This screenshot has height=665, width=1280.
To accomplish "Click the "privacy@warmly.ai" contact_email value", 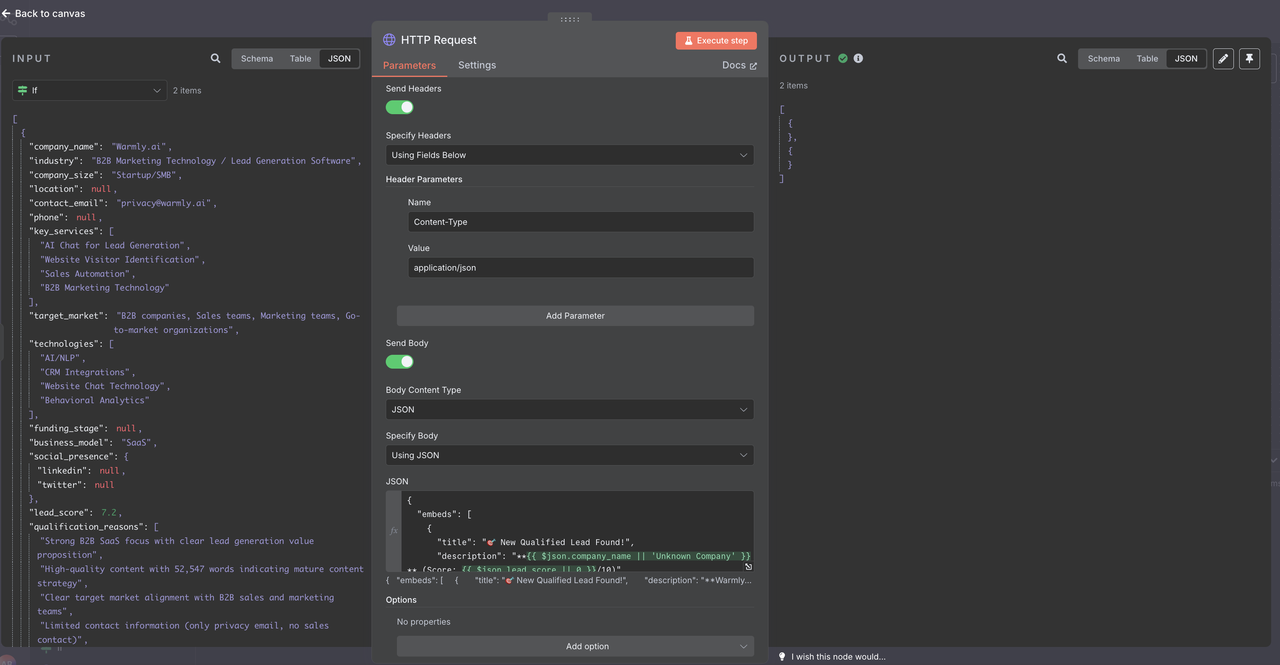I will coord(164,203).
